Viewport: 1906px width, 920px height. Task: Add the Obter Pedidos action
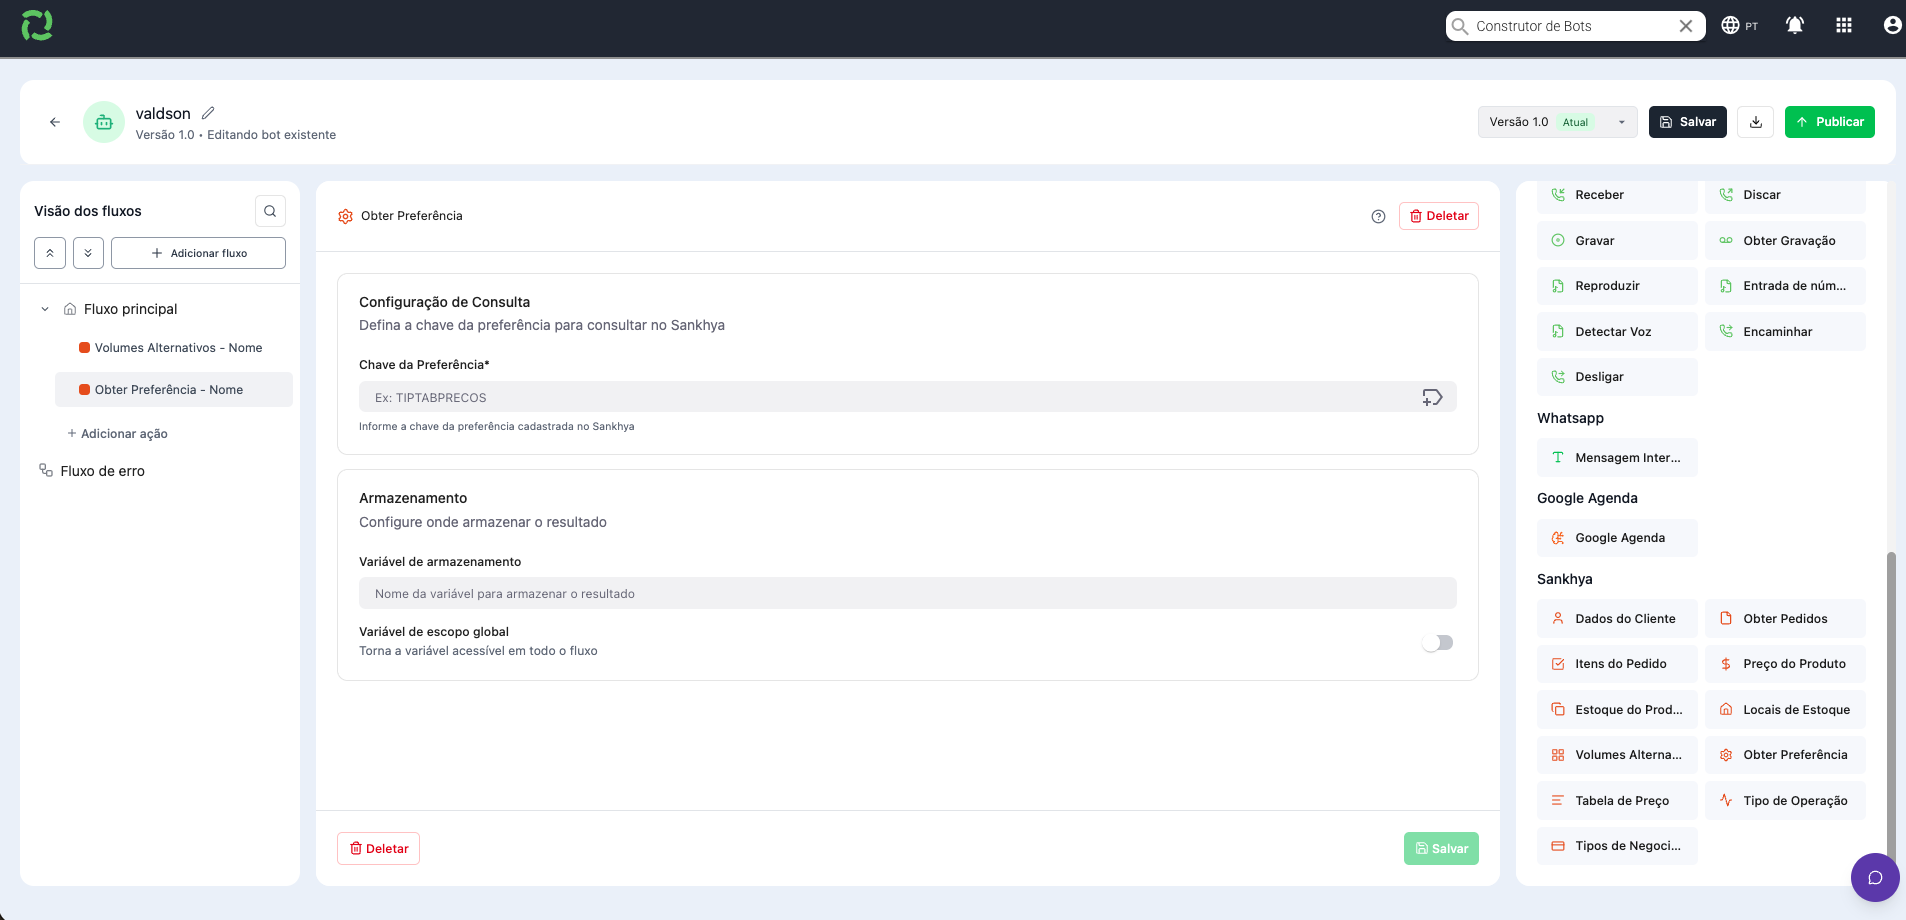coord(1785,619)
